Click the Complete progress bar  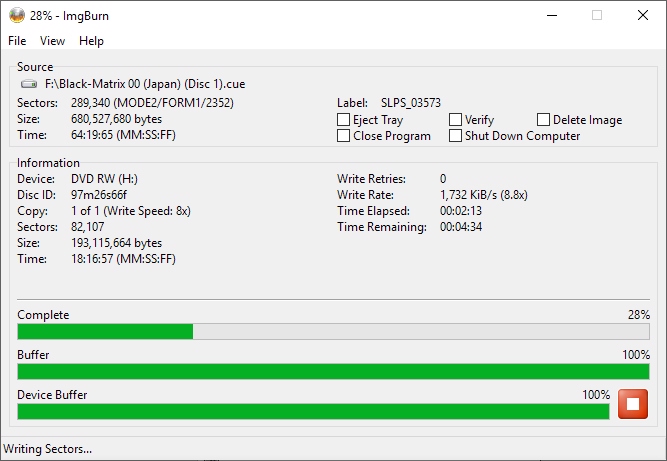(x=334, y=331)
